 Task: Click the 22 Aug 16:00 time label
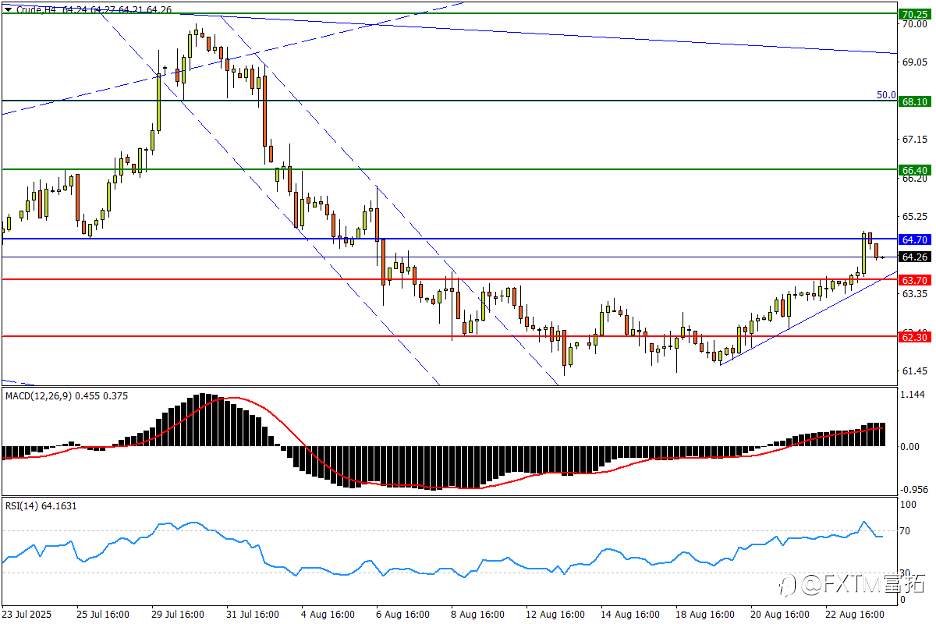(x=854, y=614)
